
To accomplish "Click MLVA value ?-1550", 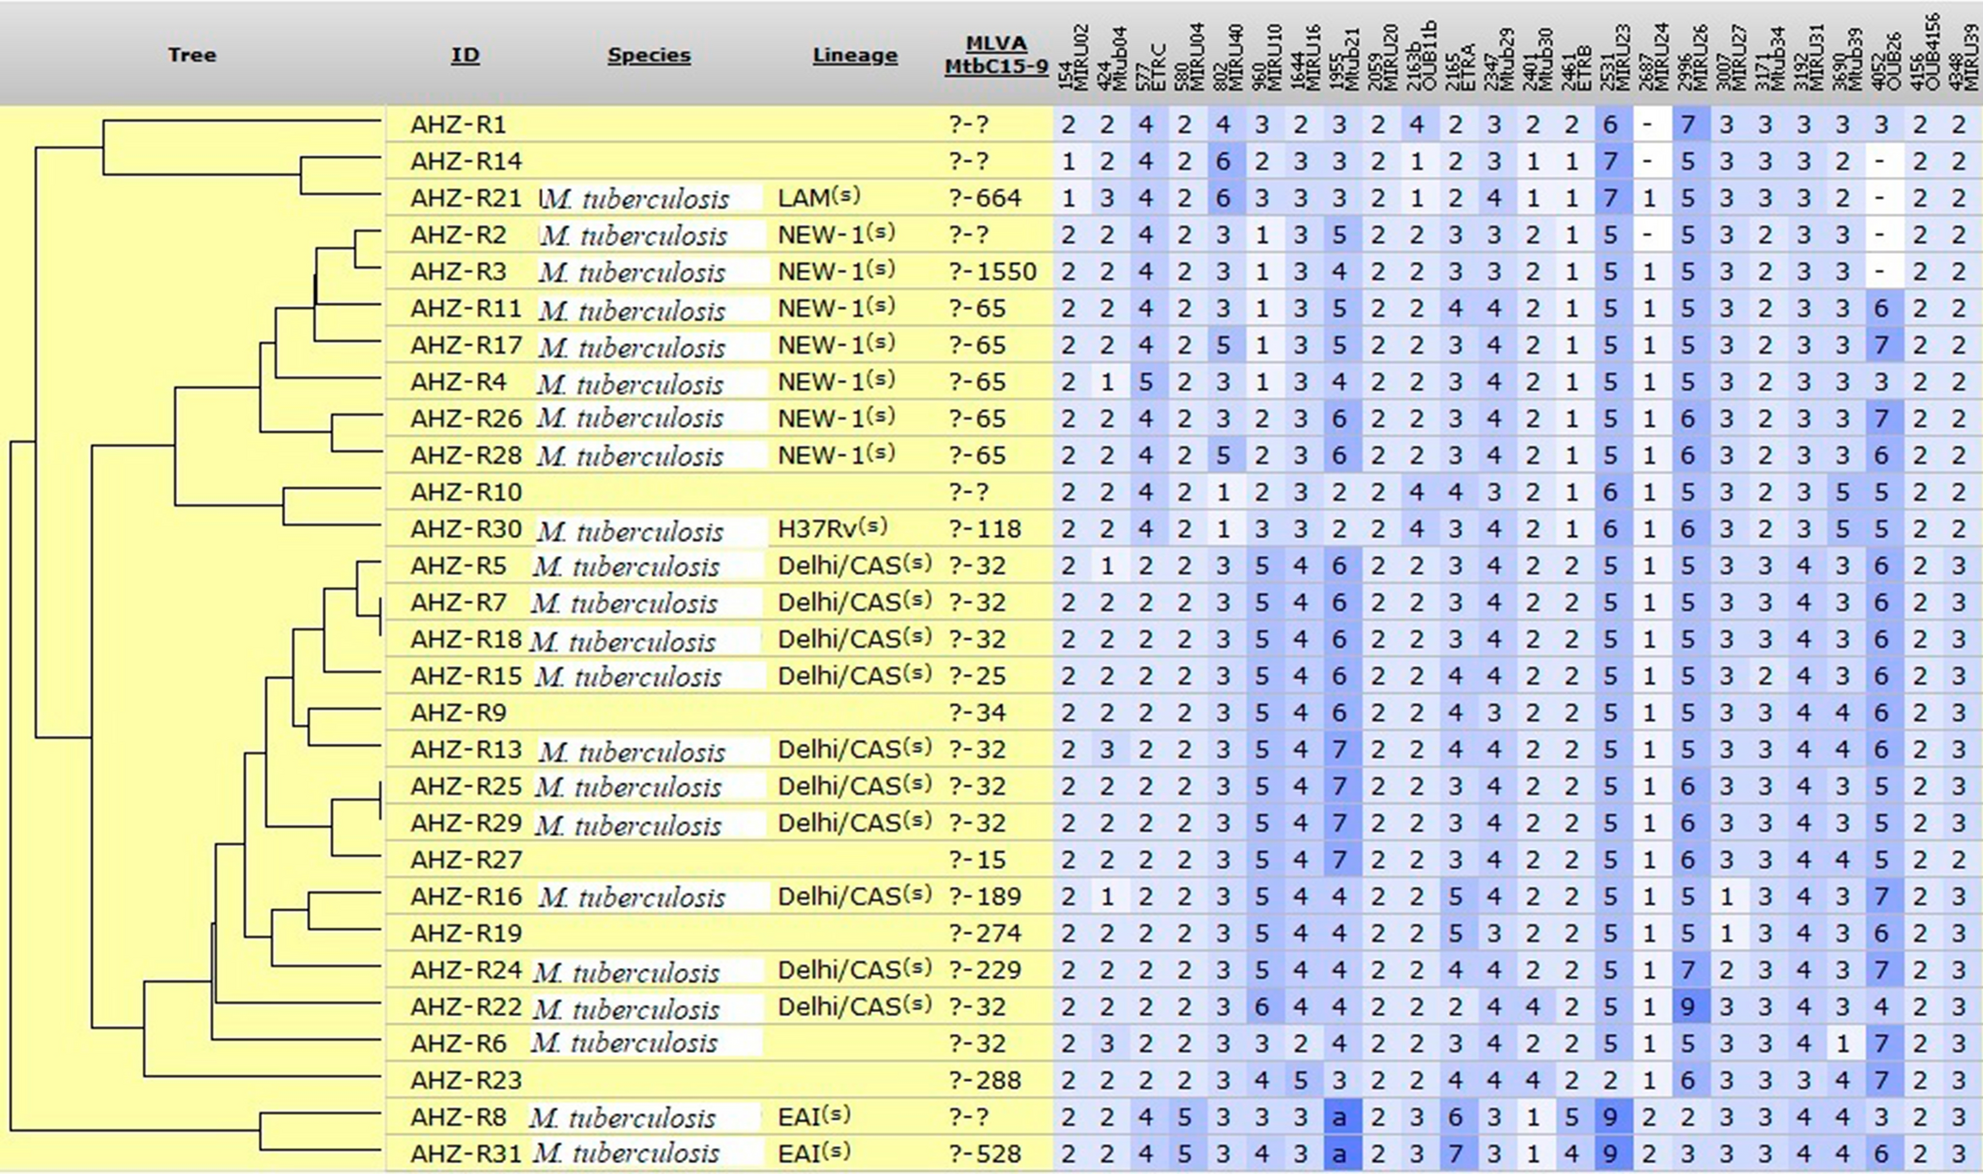I will [993, 272].
